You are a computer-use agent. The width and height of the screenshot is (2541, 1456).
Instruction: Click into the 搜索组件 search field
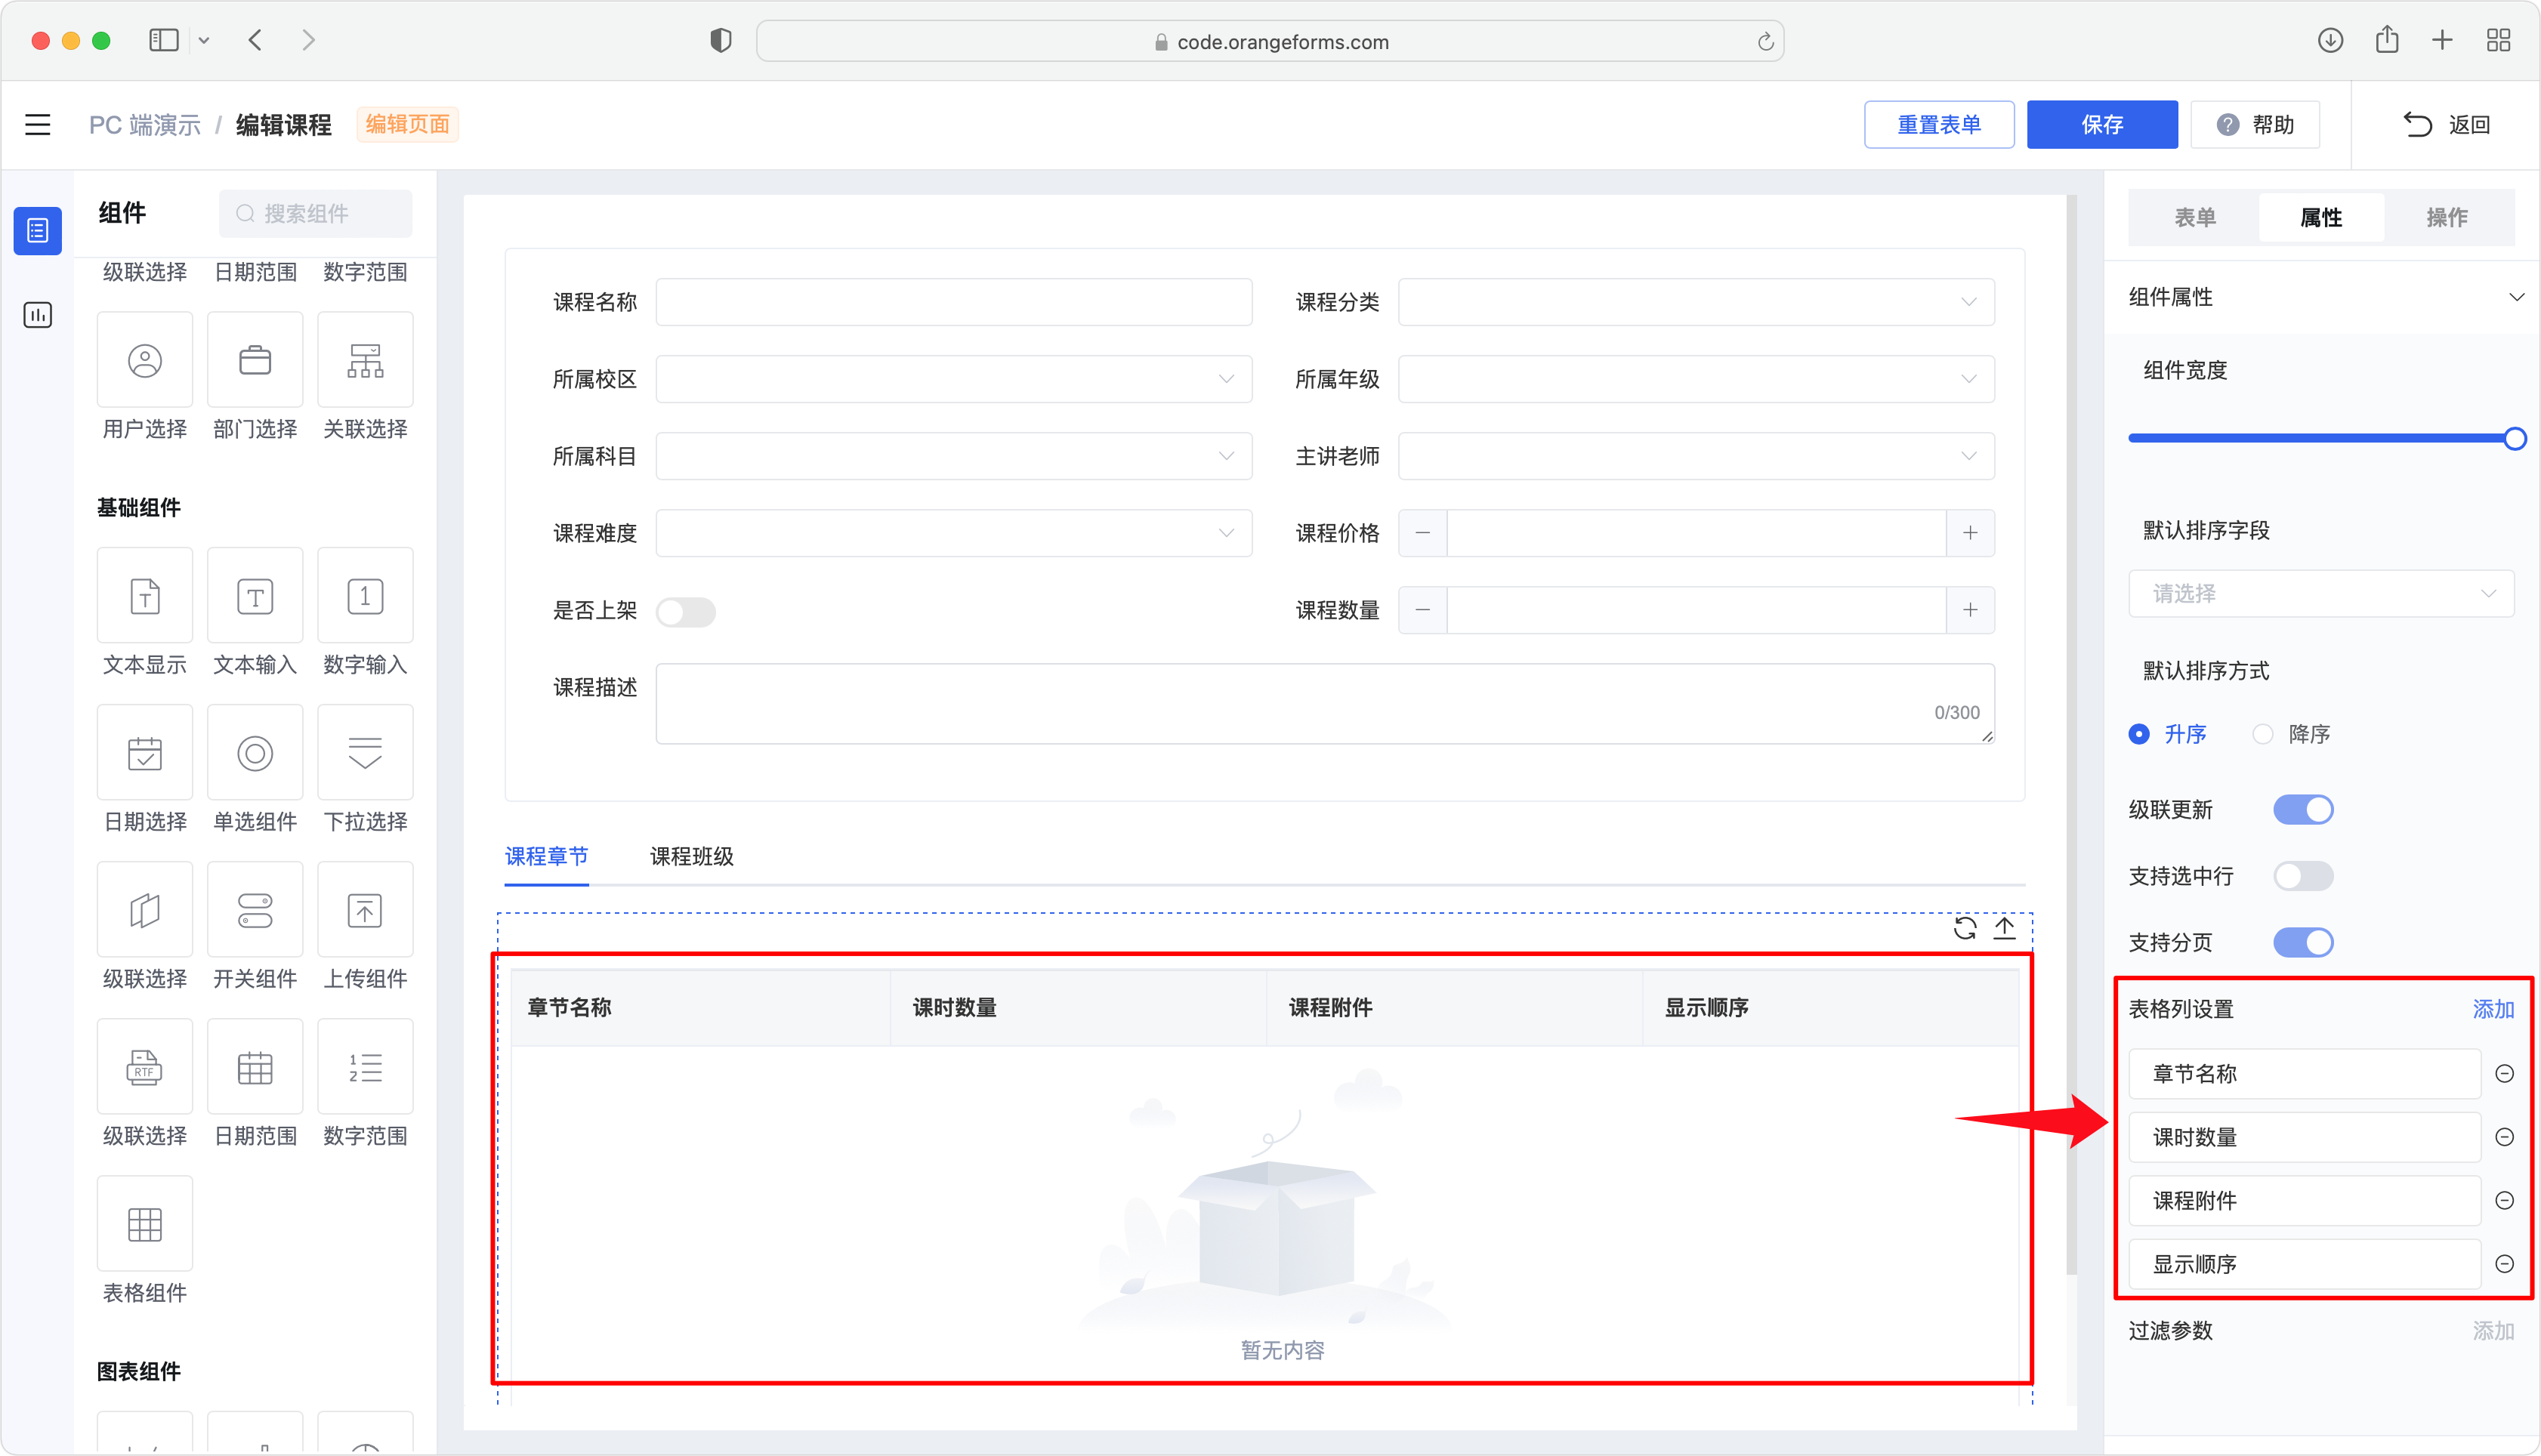[x=316, y=214]
